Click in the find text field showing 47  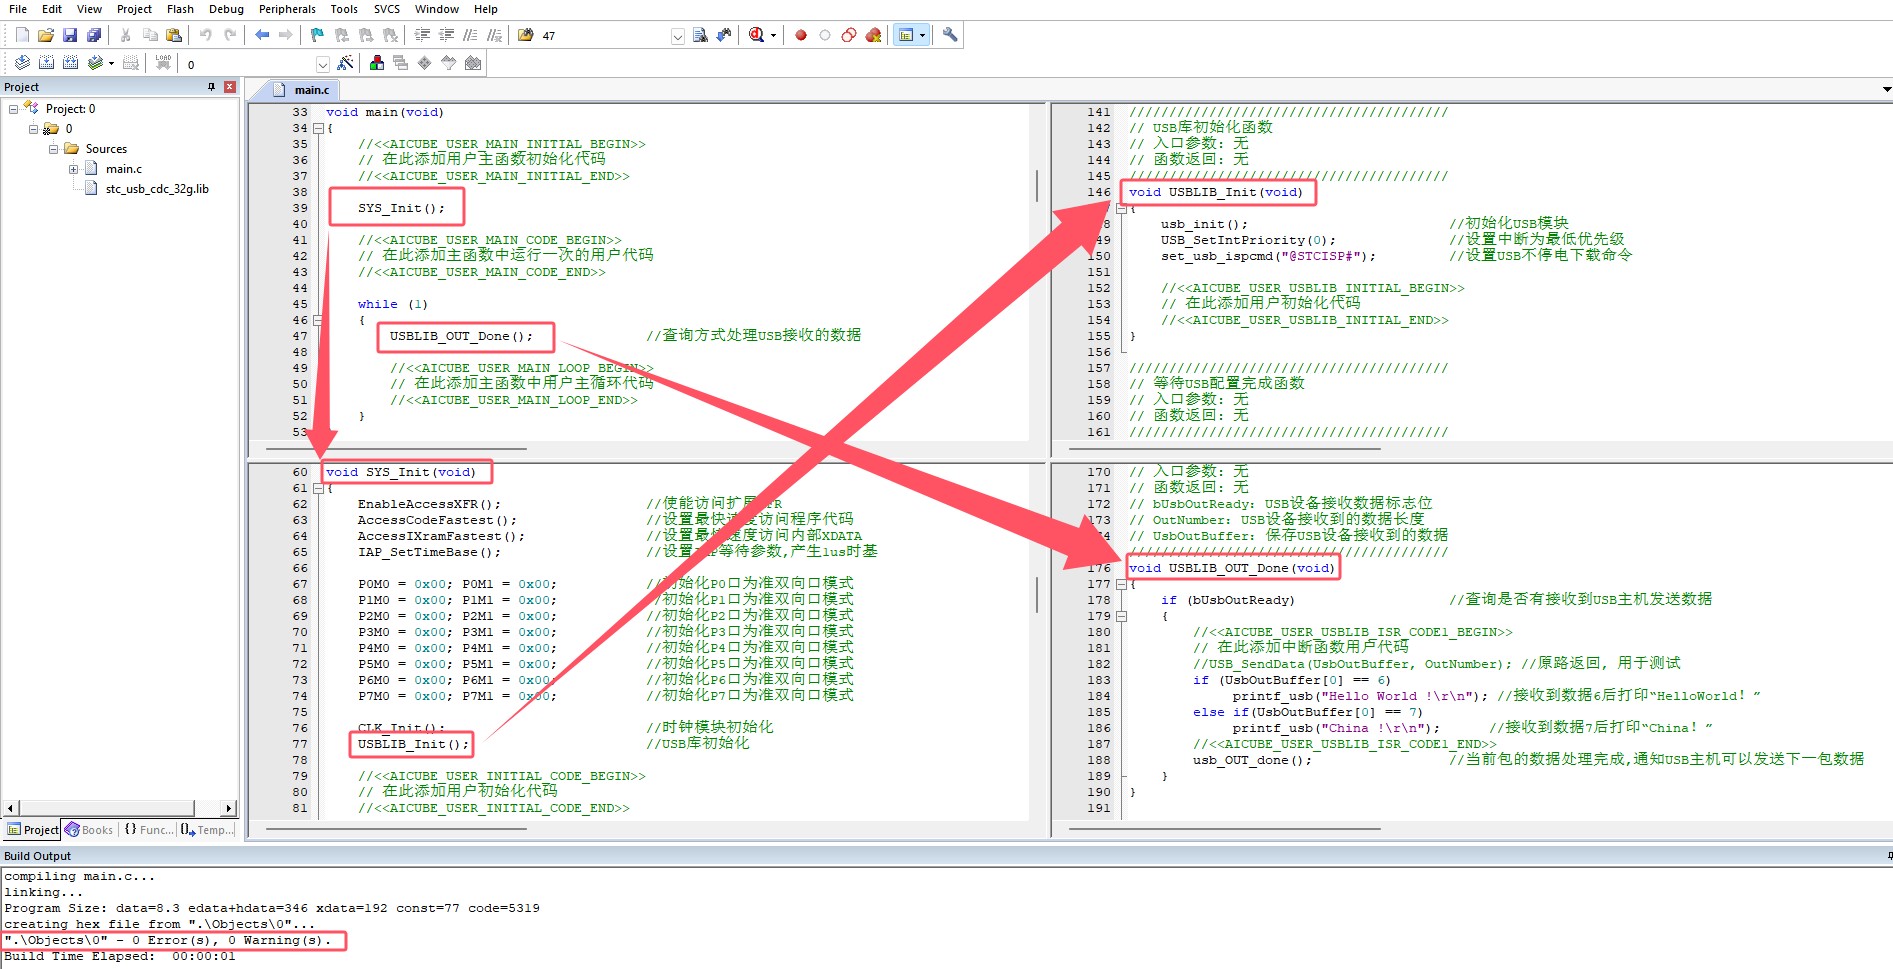point(604,36)
